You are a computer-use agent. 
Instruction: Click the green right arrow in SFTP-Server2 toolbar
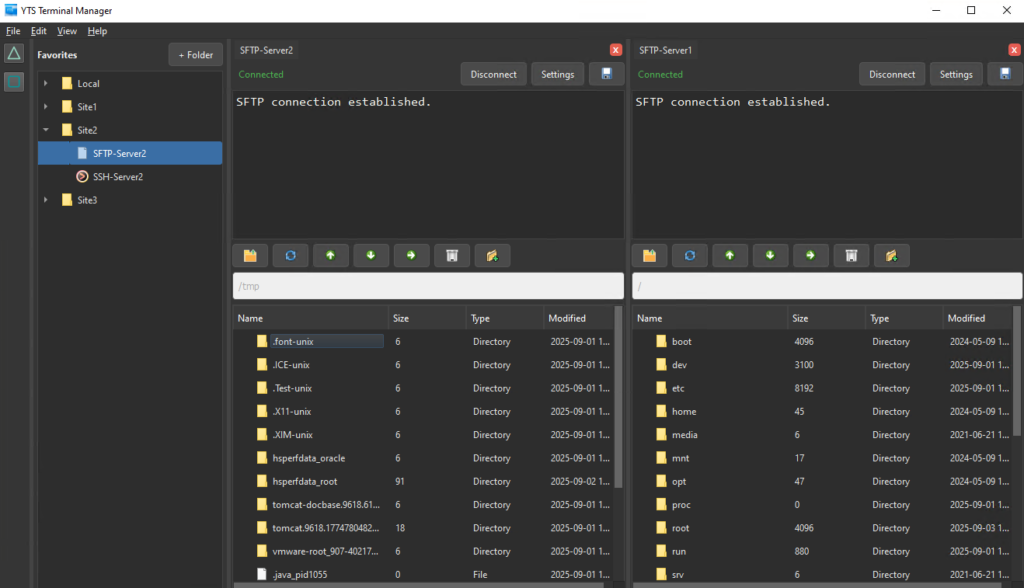(x=411, y=256)
